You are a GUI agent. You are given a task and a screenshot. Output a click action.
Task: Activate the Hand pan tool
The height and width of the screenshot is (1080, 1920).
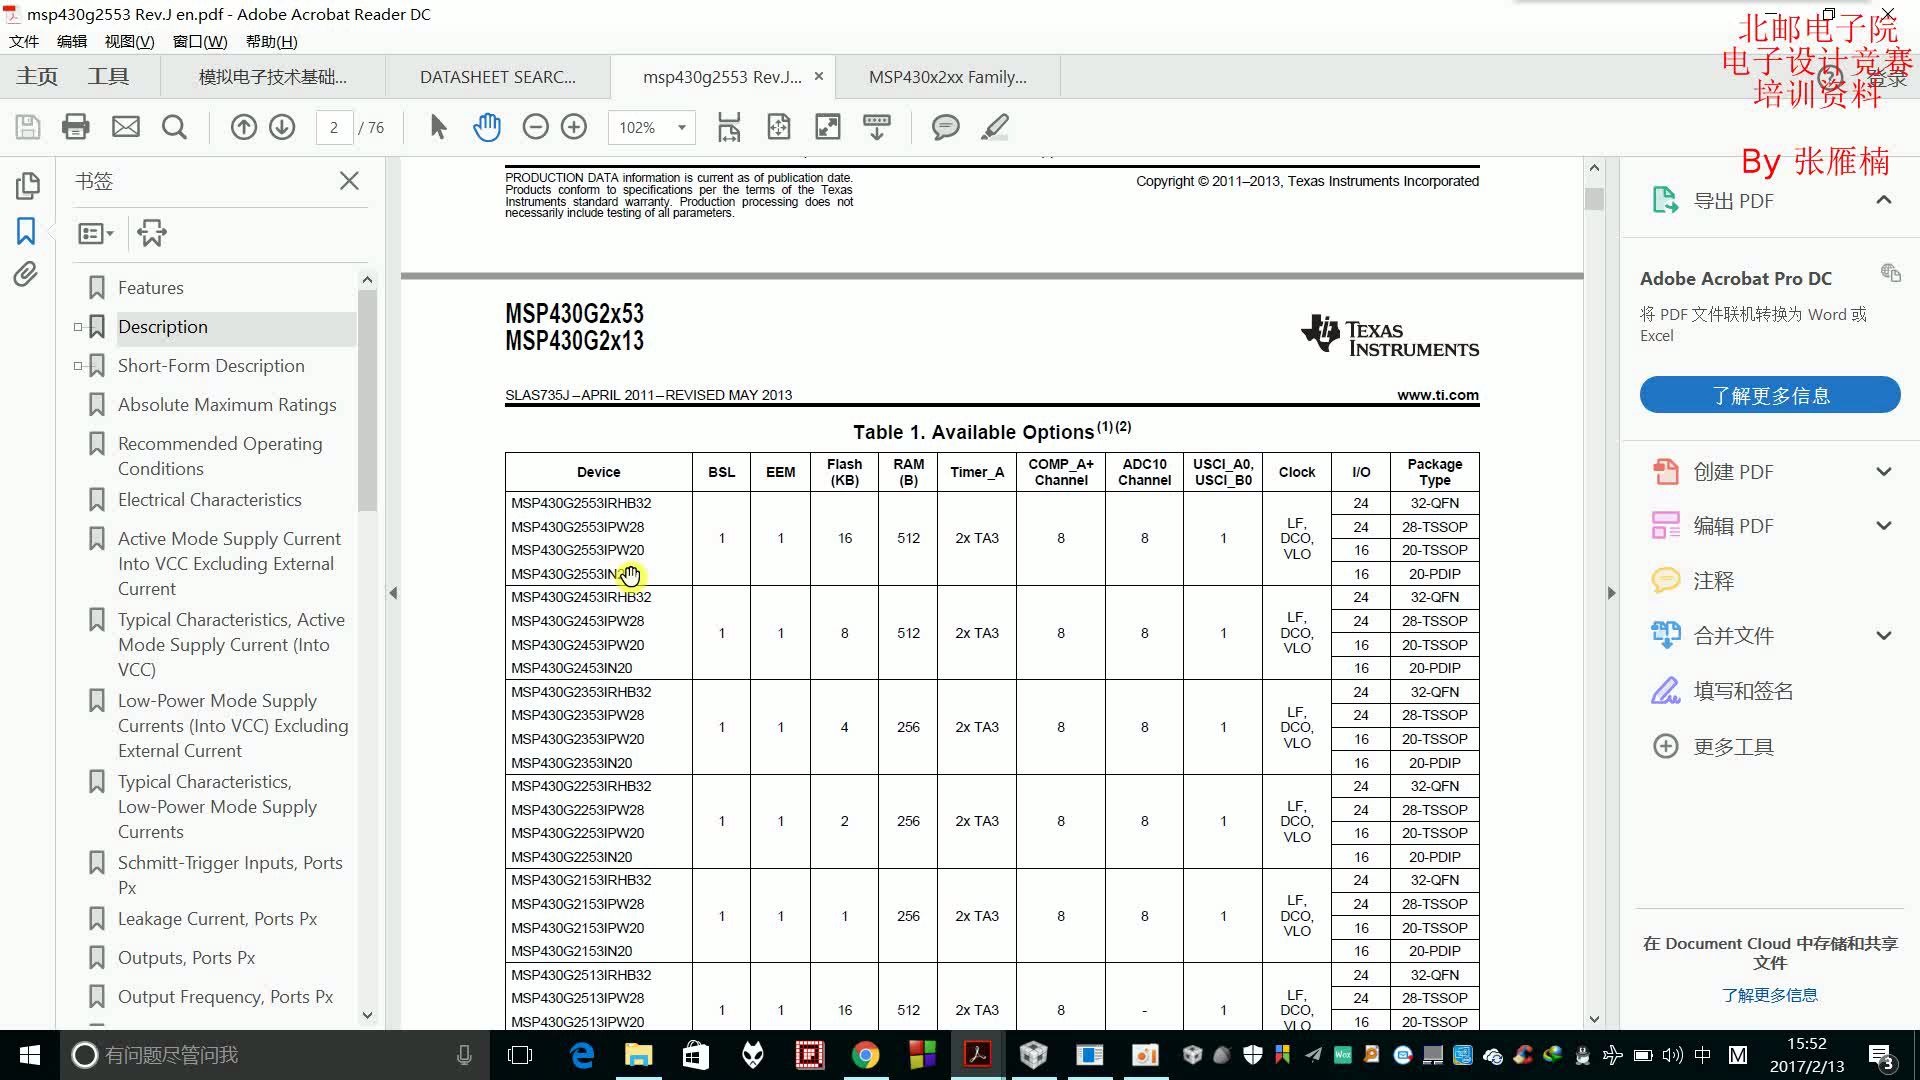point(487,127)
